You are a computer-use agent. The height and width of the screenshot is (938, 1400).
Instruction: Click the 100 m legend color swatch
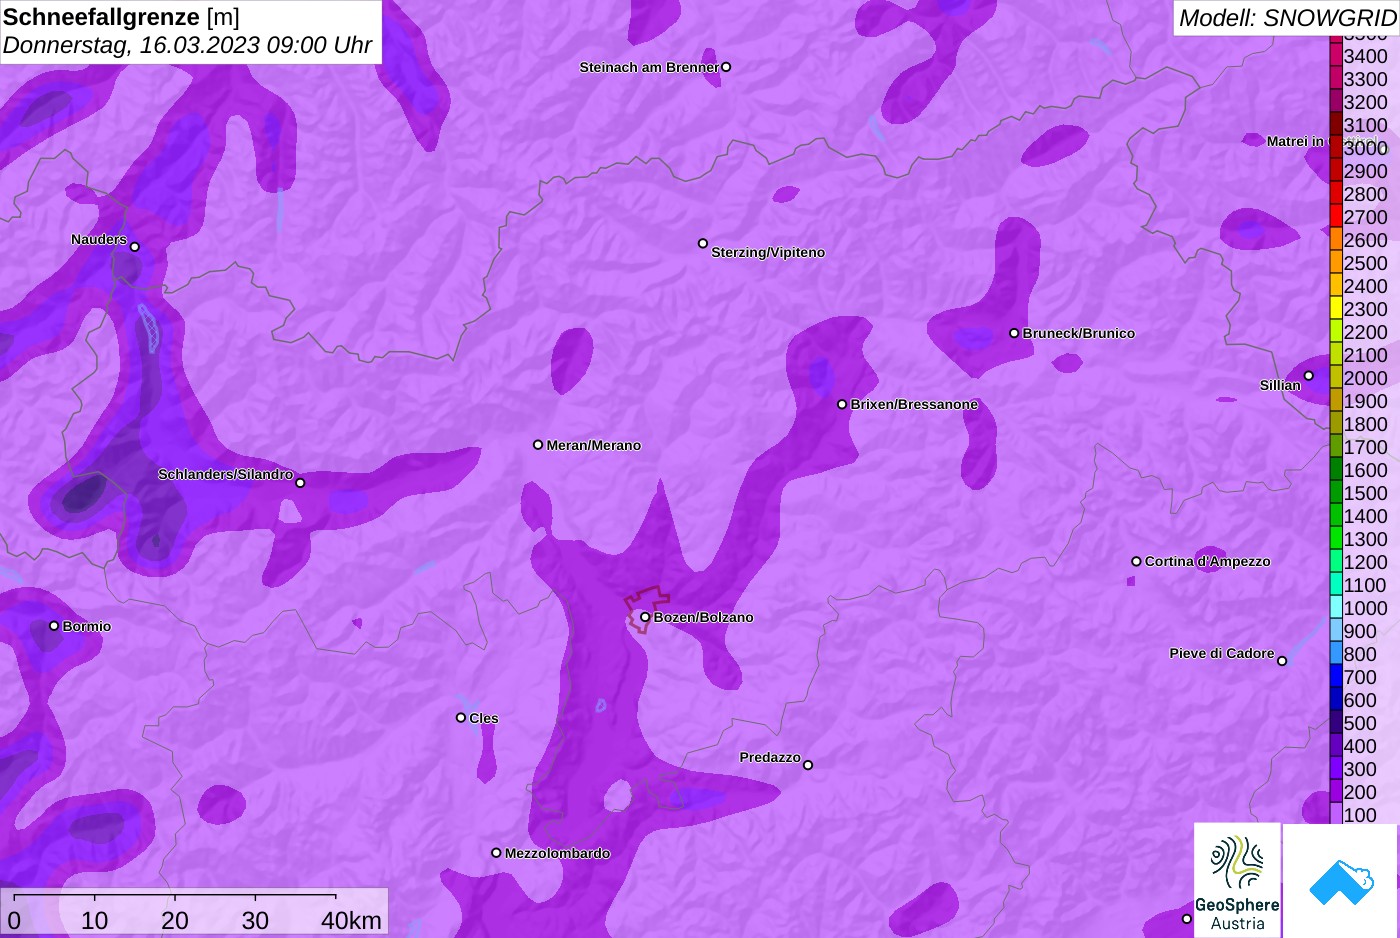click(x=1336, y=814)
